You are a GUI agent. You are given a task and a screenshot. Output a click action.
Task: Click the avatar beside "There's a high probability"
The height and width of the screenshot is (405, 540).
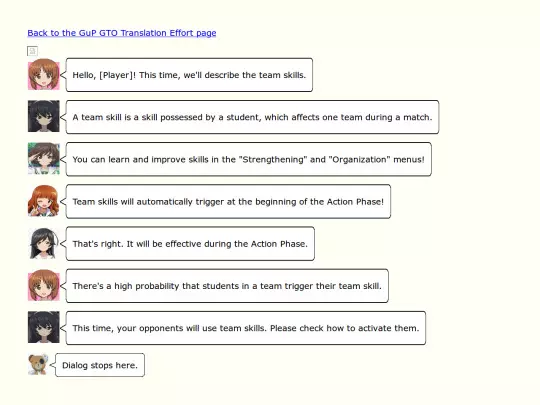44,285
